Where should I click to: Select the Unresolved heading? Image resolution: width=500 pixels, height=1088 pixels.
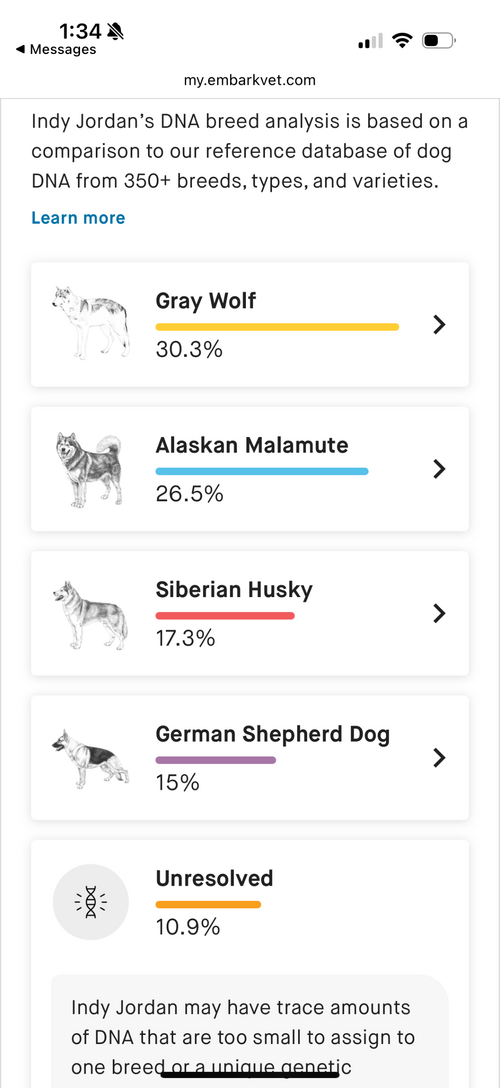pos(214,878)
